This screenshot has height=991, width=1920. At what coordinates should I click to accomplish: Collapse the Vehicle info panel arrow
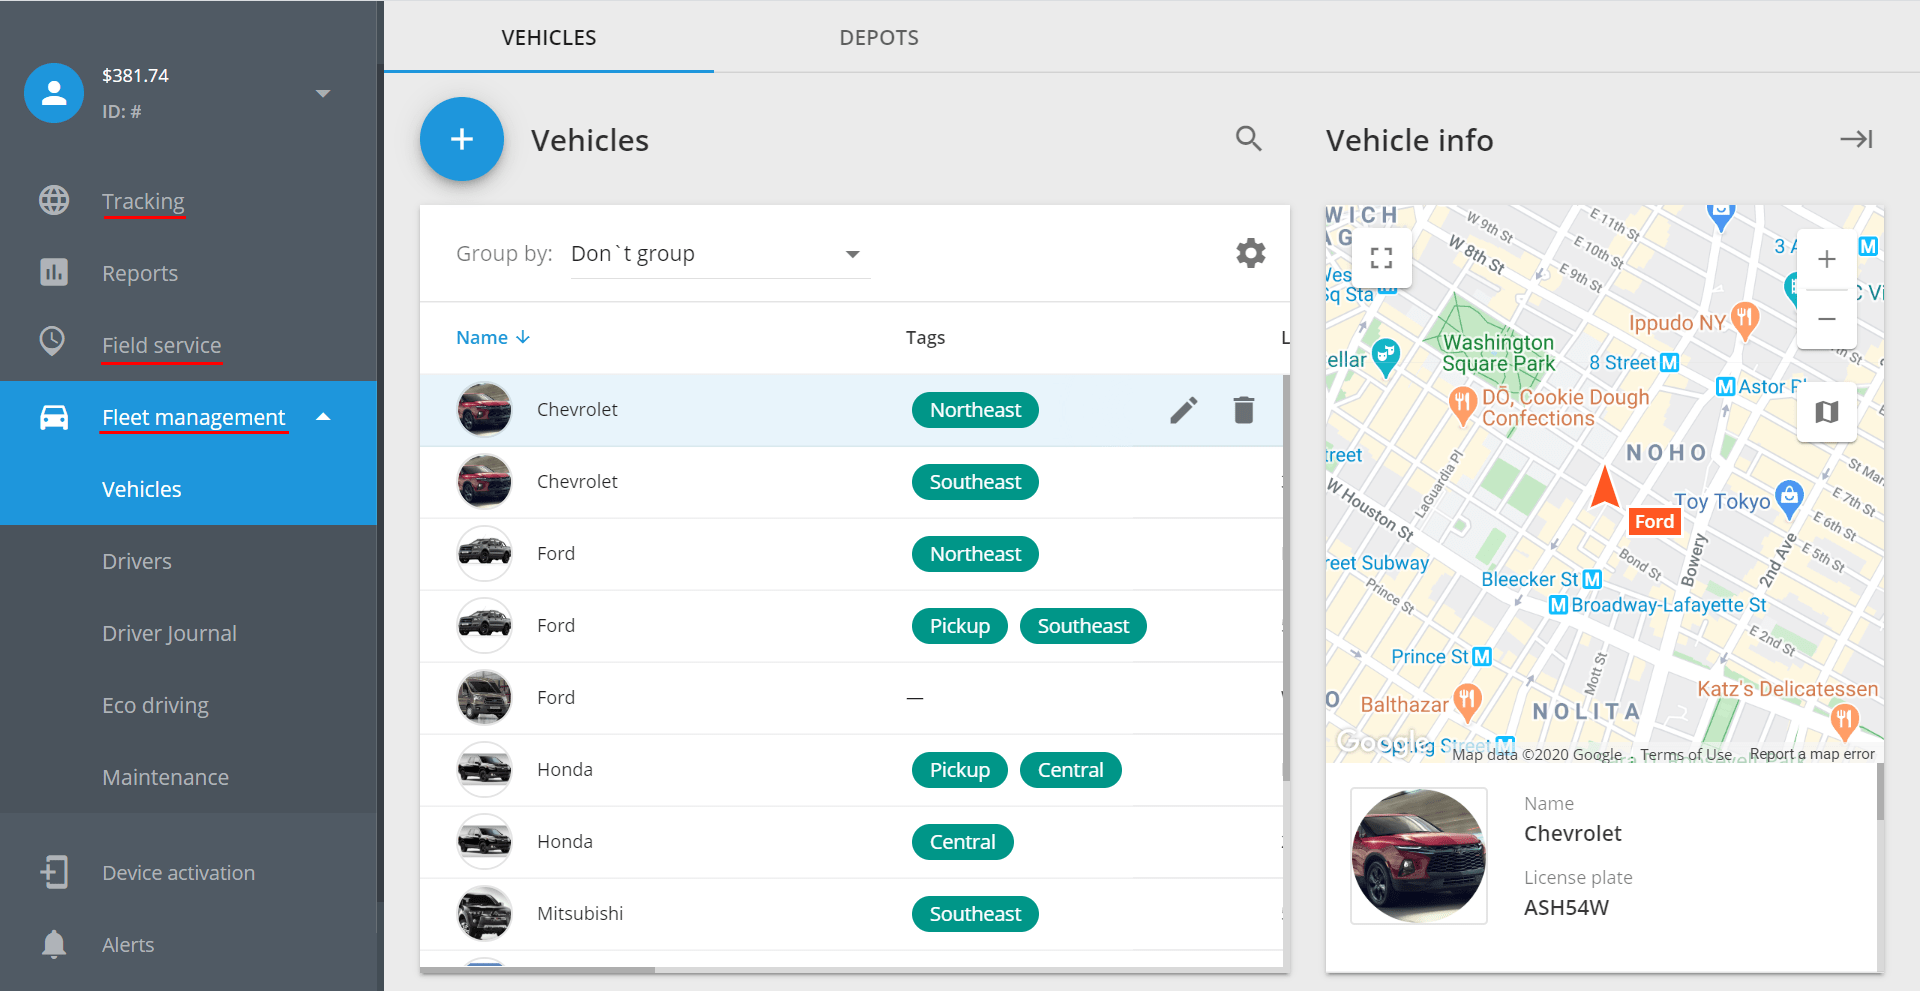coord(1857,139)
